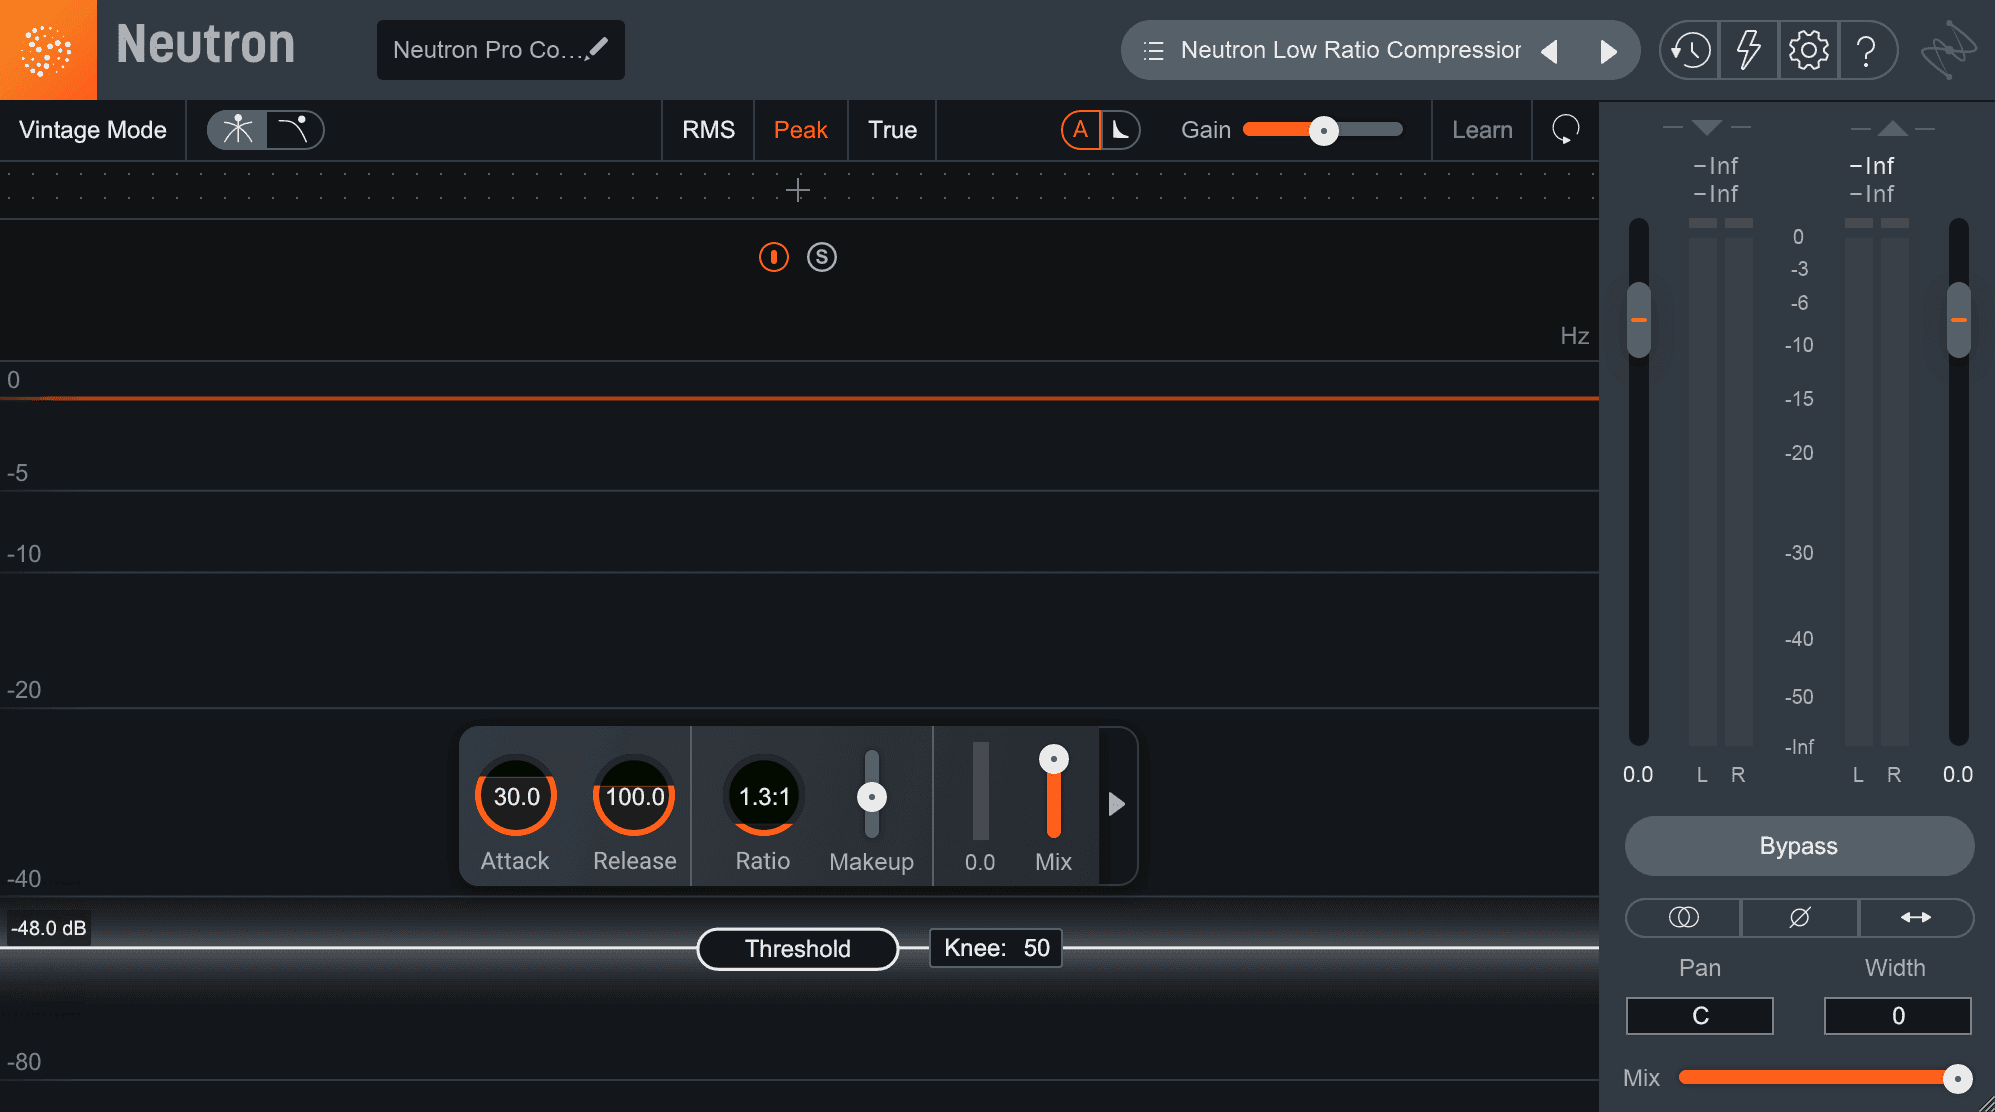This screenshot has height=1112, width=1995.
Task: Open help with the question mark icon
Action: coord(1866,50)
